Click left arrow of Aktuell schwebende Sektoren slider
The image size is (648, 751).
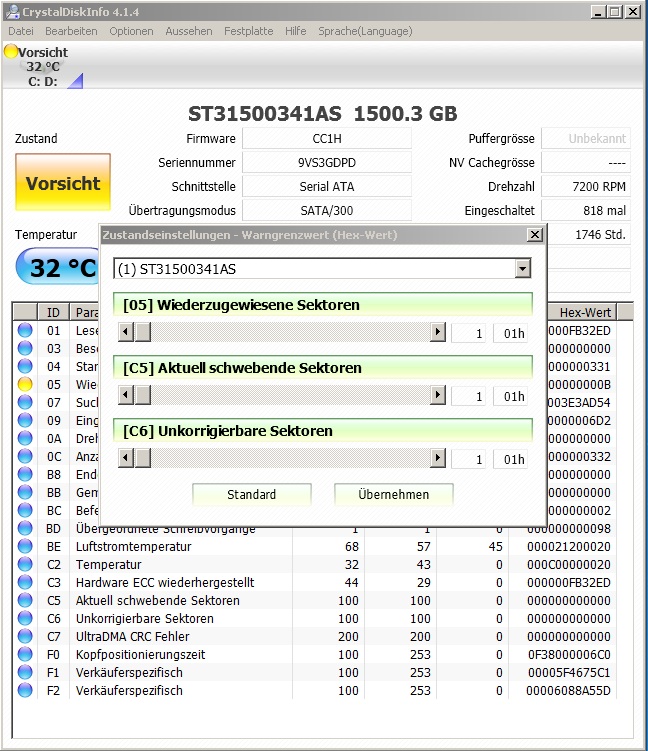click(126, 395)
